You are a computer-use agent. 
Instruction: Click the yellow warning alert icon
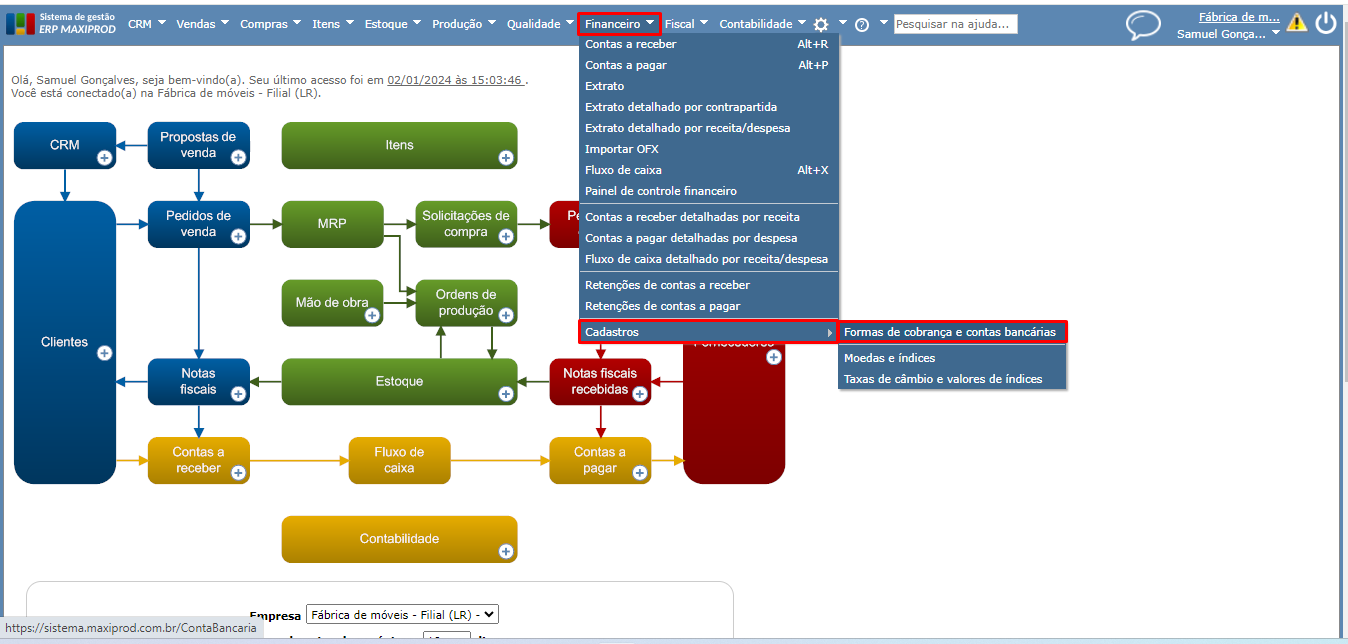pos(1297,22)
